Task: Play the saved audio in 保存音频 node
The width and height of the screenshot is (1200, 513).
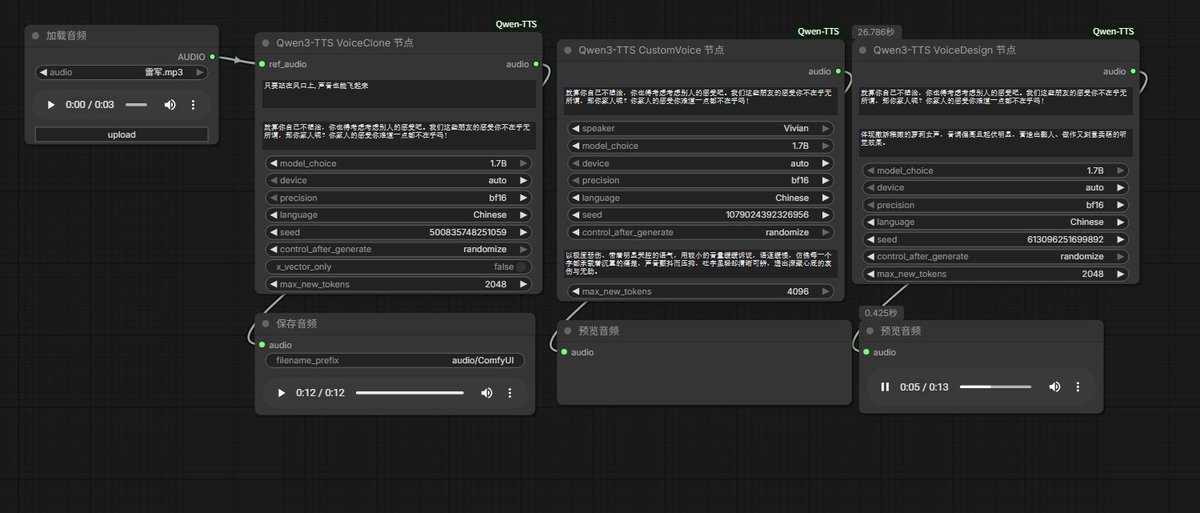Action: 282,393
